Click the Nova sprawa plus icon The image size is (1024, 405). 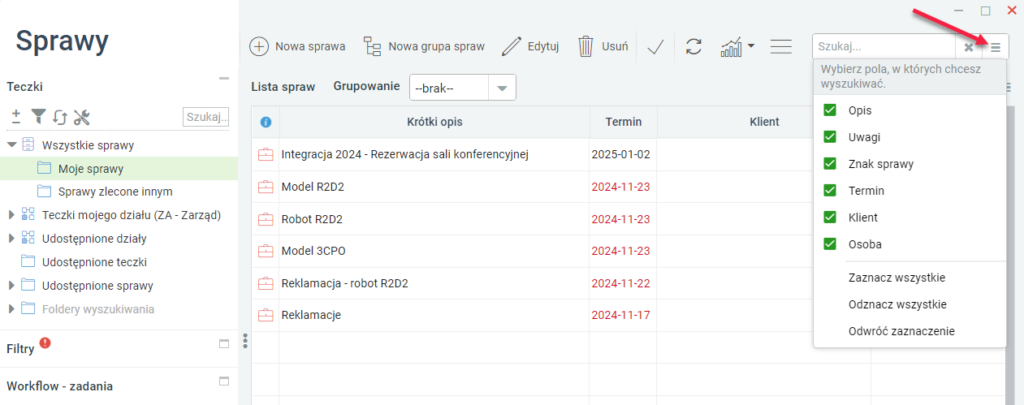click(259, 46)
